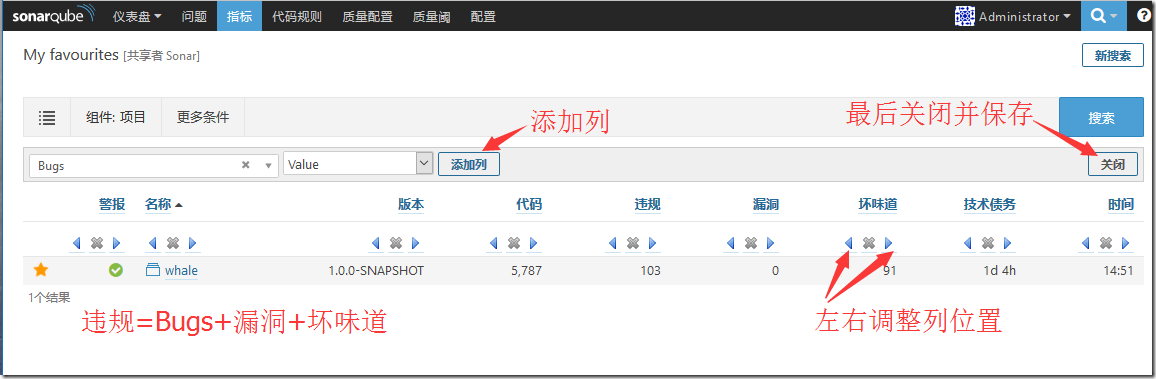The height and width of the screenshot is (379, 1156).
Task: Move the 漏洞 column right
Action: coord(770,243)
